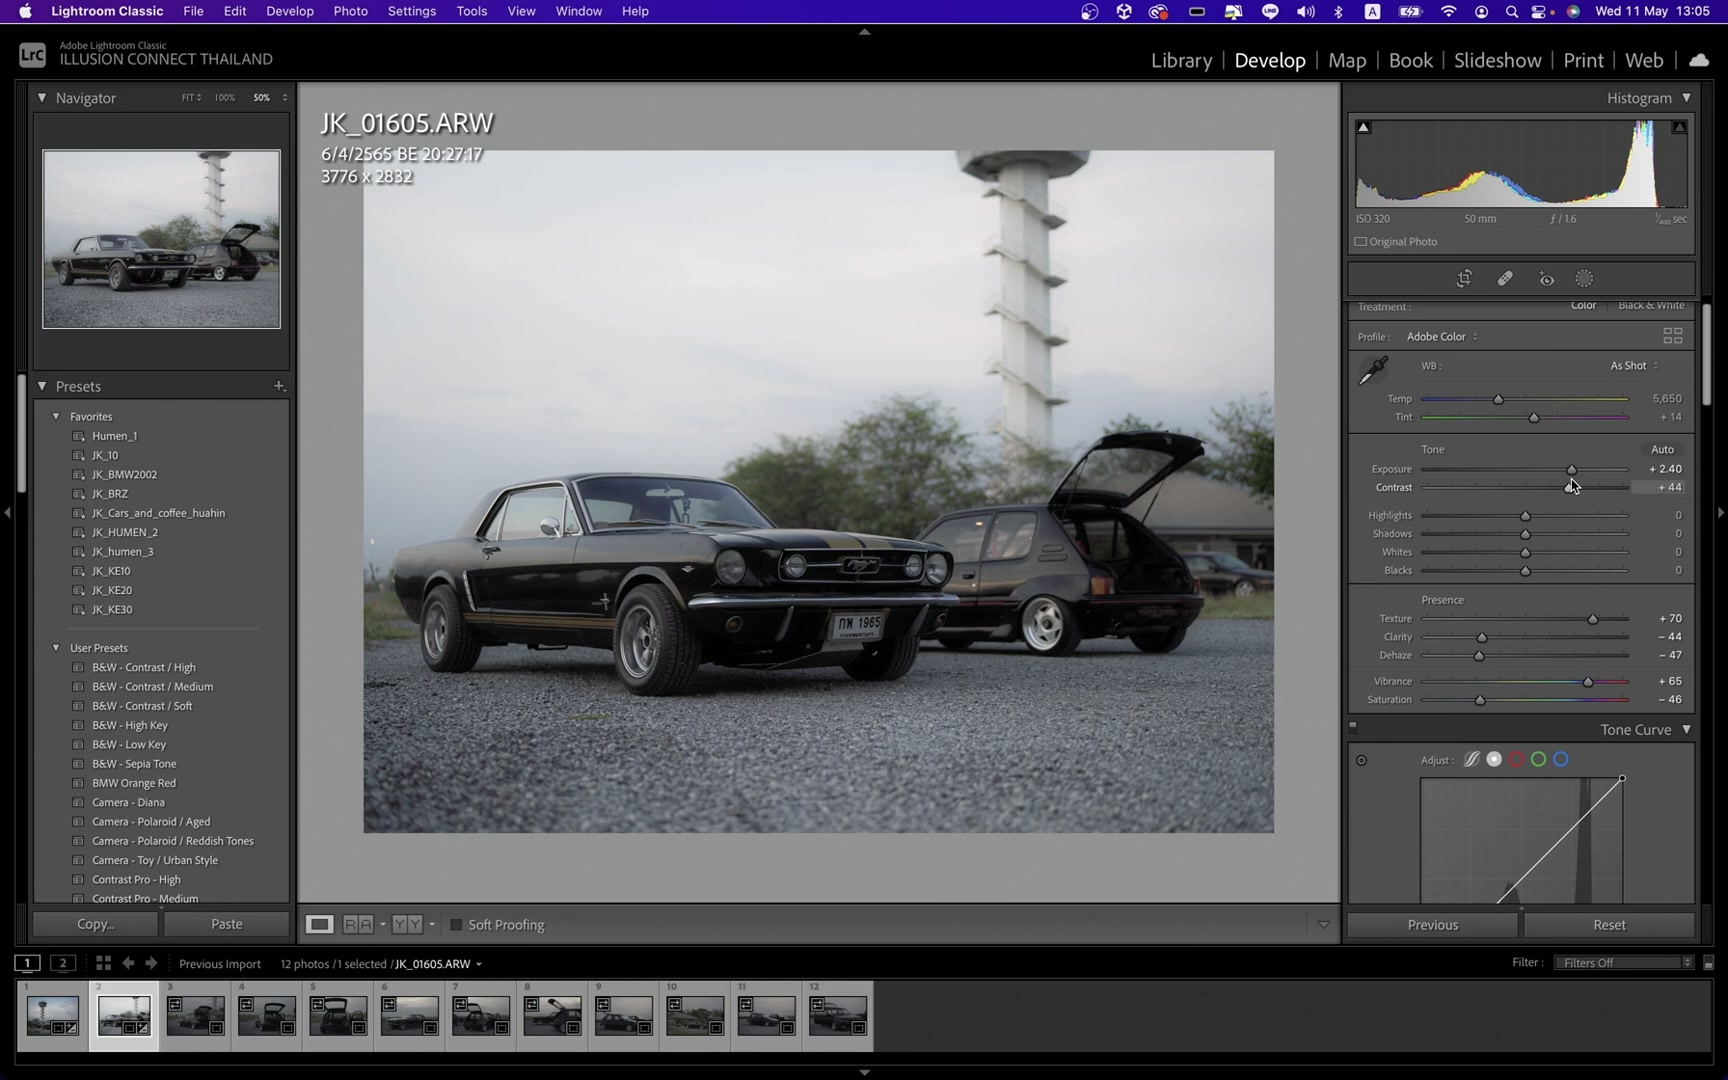The width and height of the screenshot is (1728, 1080).
Task: Apply the JK_BMW2002 preset
Action: click(124, 475)
